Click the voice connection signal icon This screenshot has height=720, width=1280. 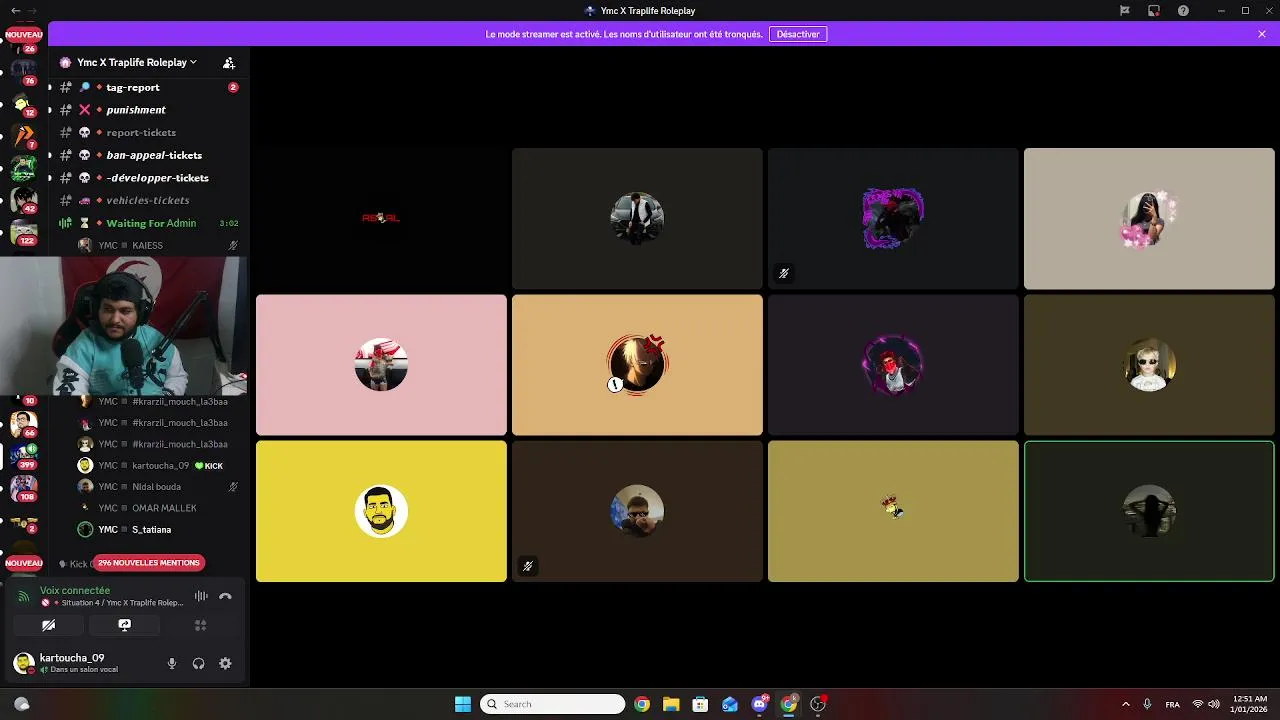coord(24,597)
